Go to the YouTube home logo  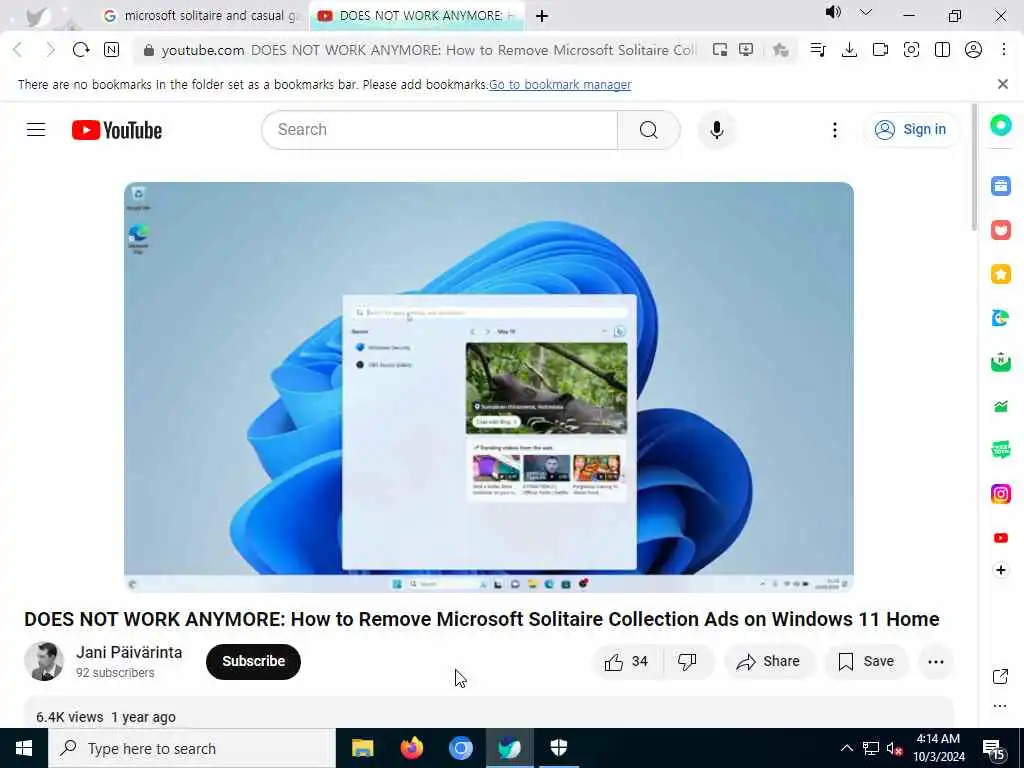pos(117,130)
